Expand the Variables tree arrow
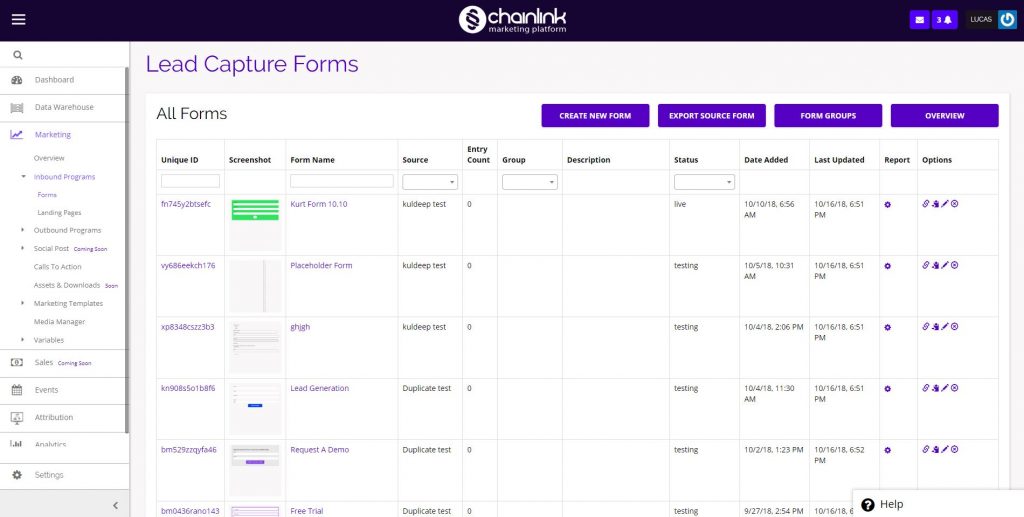This screenshot has width=1024, height=517. (x=23, y=339)
